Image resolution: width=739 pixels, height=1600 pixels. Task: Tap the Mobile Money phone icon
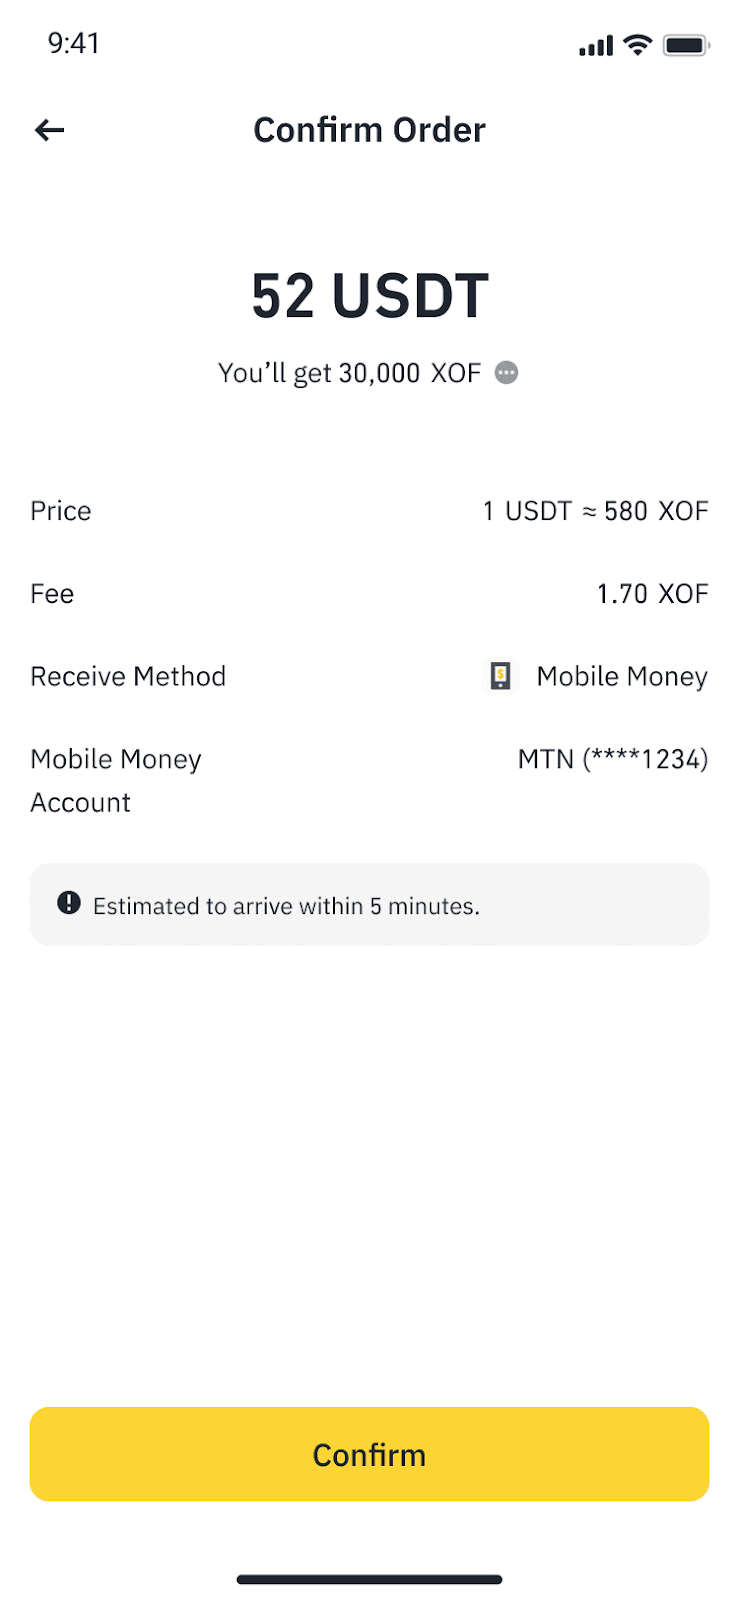coord(500,677)
